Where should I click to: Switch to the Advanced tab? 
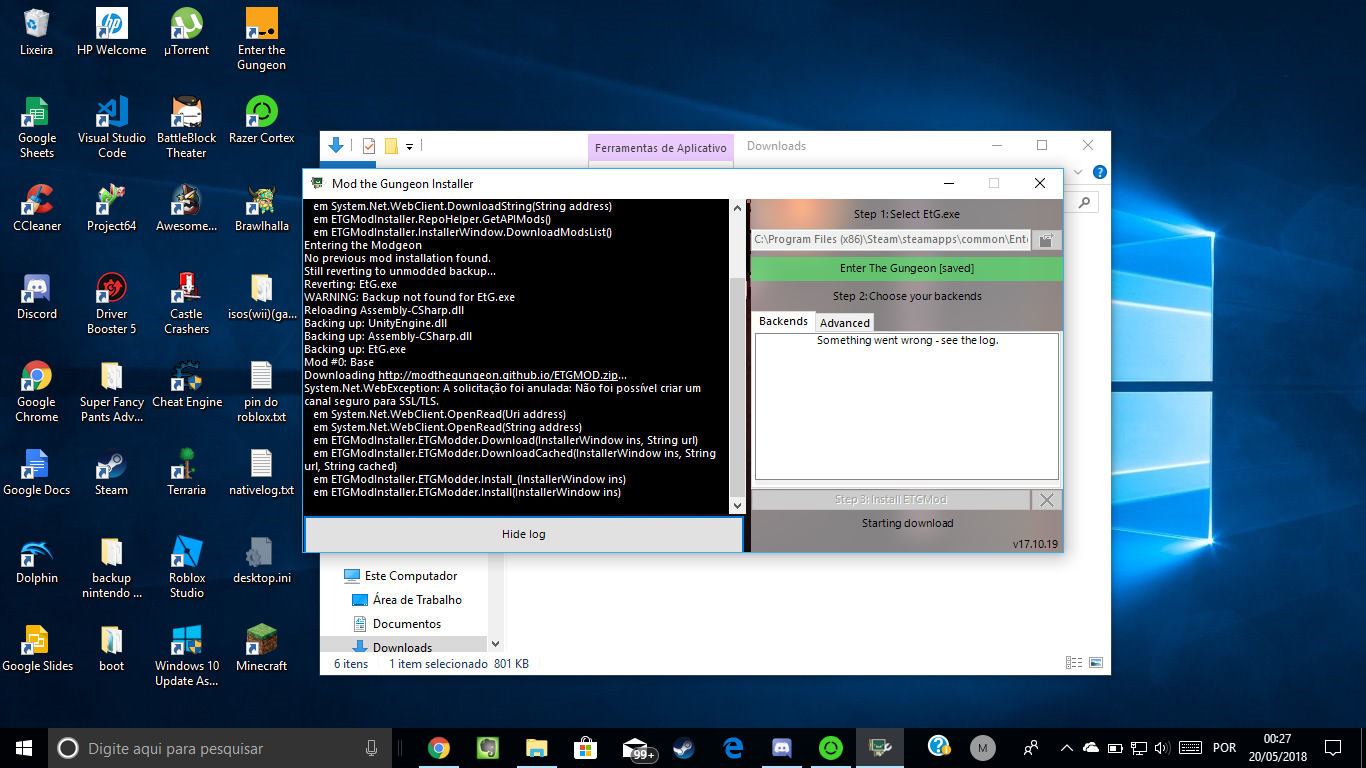(x=845, y=323)
